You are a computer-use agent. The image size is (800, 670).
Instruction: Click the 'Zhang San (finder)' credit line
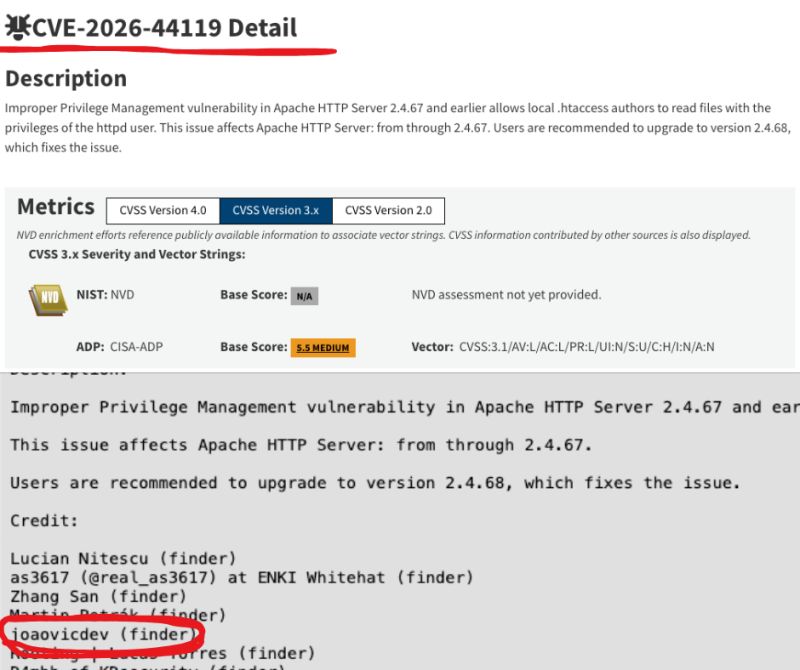(x=98, y=596)
